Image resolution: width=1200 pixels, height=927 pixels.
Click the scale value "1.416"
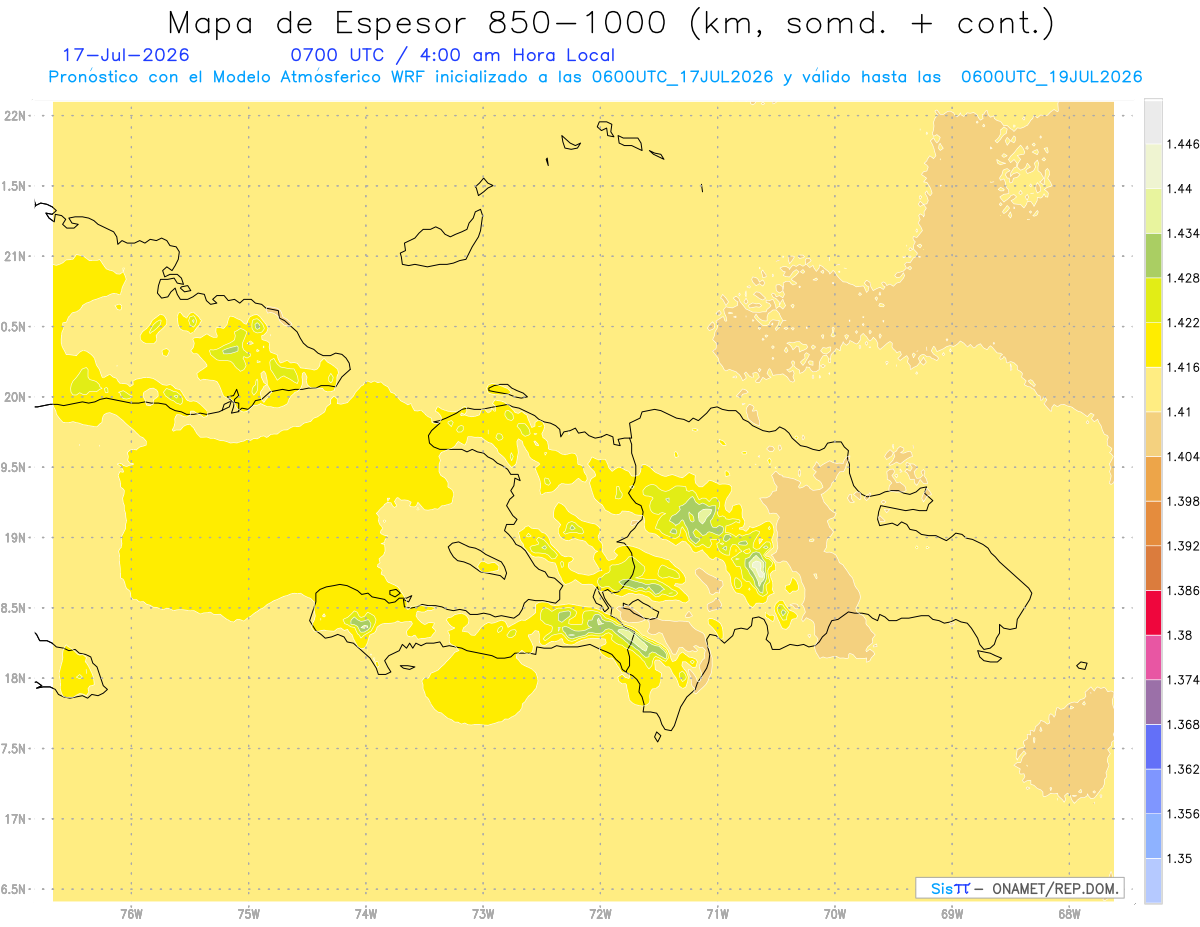pos(1182,368)
